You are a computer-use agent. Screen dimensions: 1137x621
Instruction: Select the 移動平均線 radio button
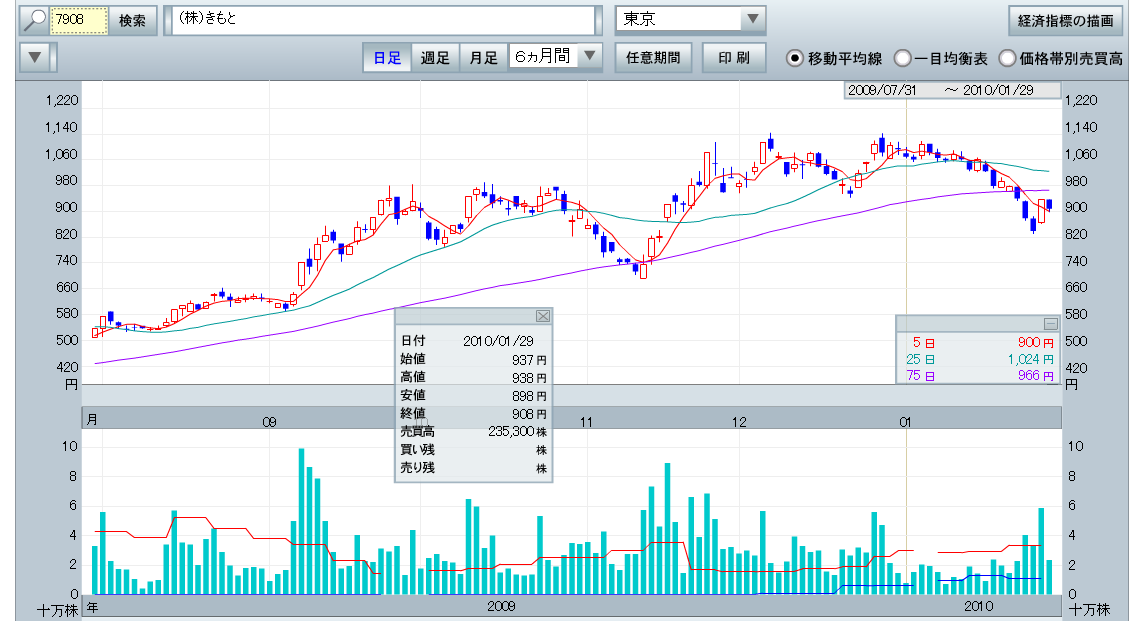click(x=796, y=58)
